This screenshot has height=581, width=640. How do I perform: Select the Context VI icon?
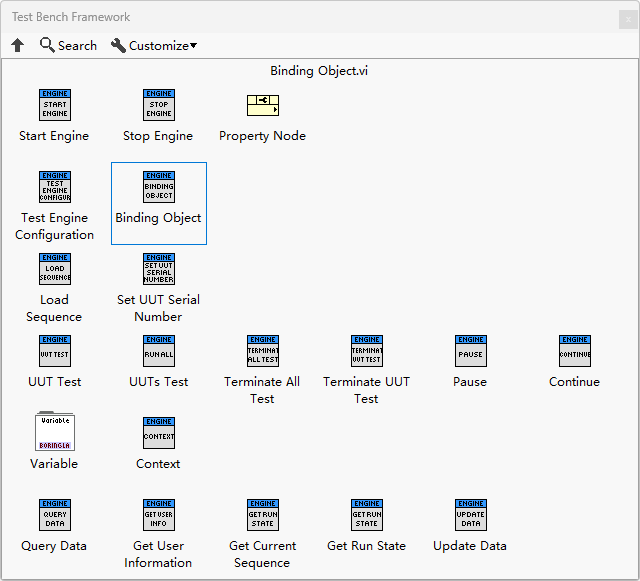pos(158,433)
